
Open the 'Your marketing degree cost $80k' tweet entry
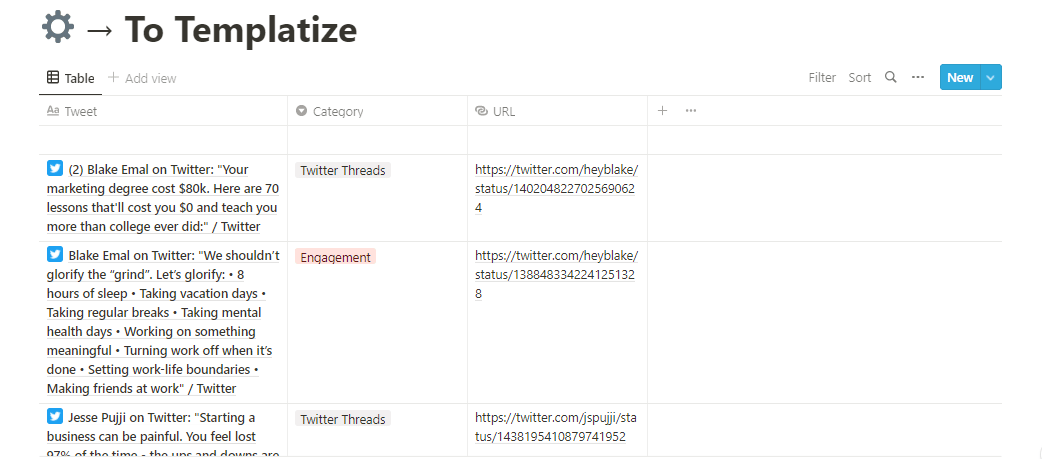click(x=163, y=198)
